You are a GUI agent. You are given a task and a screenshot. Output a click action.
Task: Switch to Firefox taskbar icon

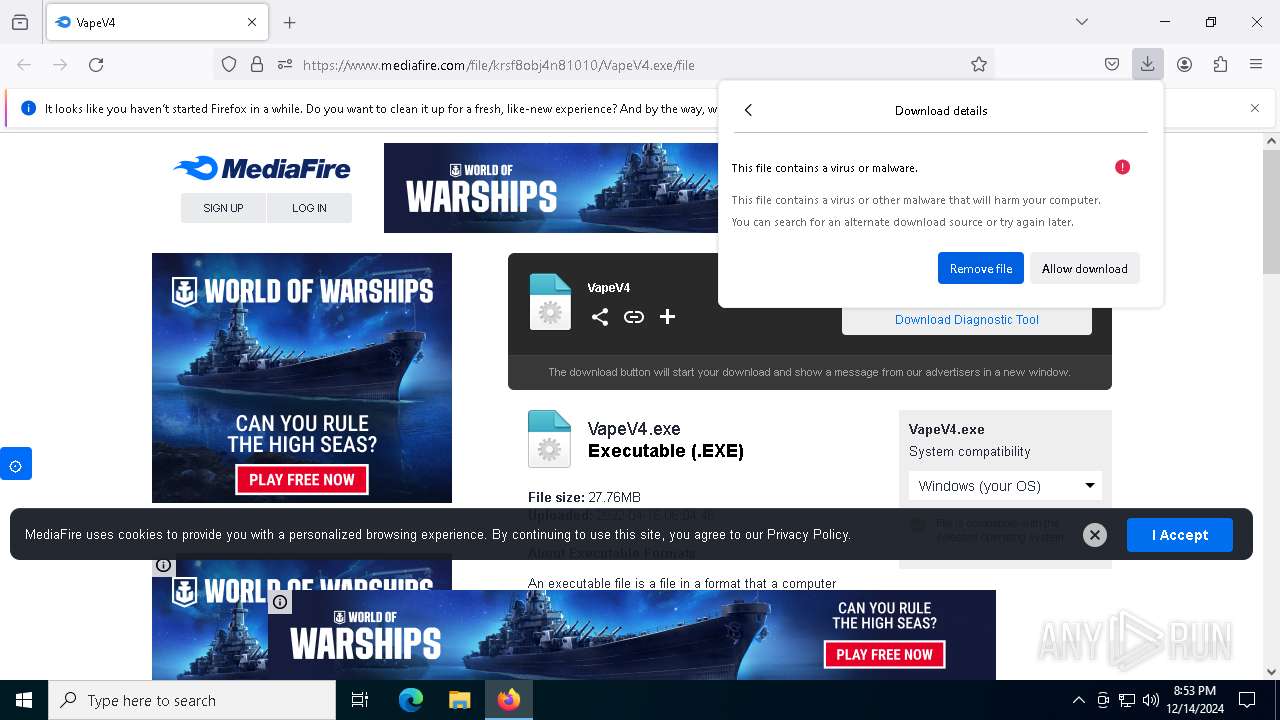(x=509, y=700)
